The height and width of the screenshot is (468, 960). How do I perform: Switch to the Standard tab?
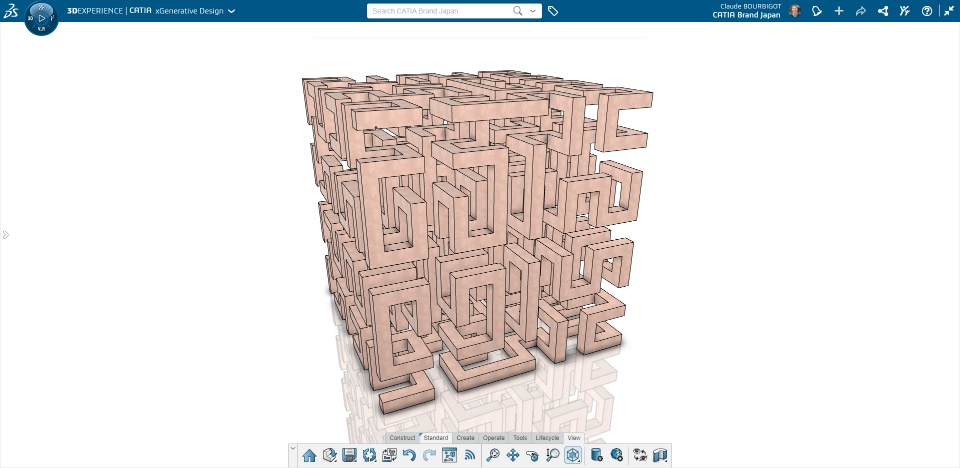click(x=436, y=438)
